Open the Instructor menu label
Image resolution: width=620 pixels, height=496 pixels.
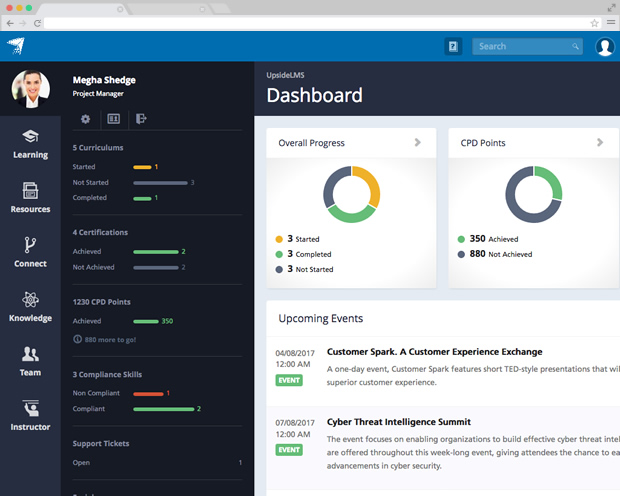(30, 427)
